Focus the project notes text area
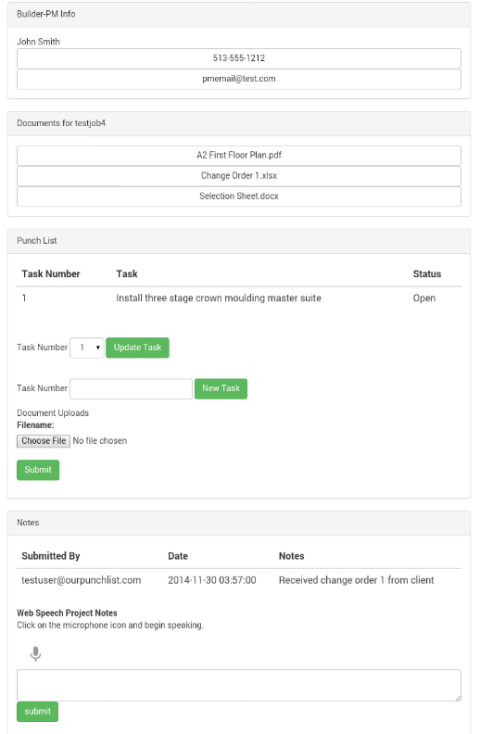Image resolution: width=480 pixels, height=734 pixels. [239, 685]
